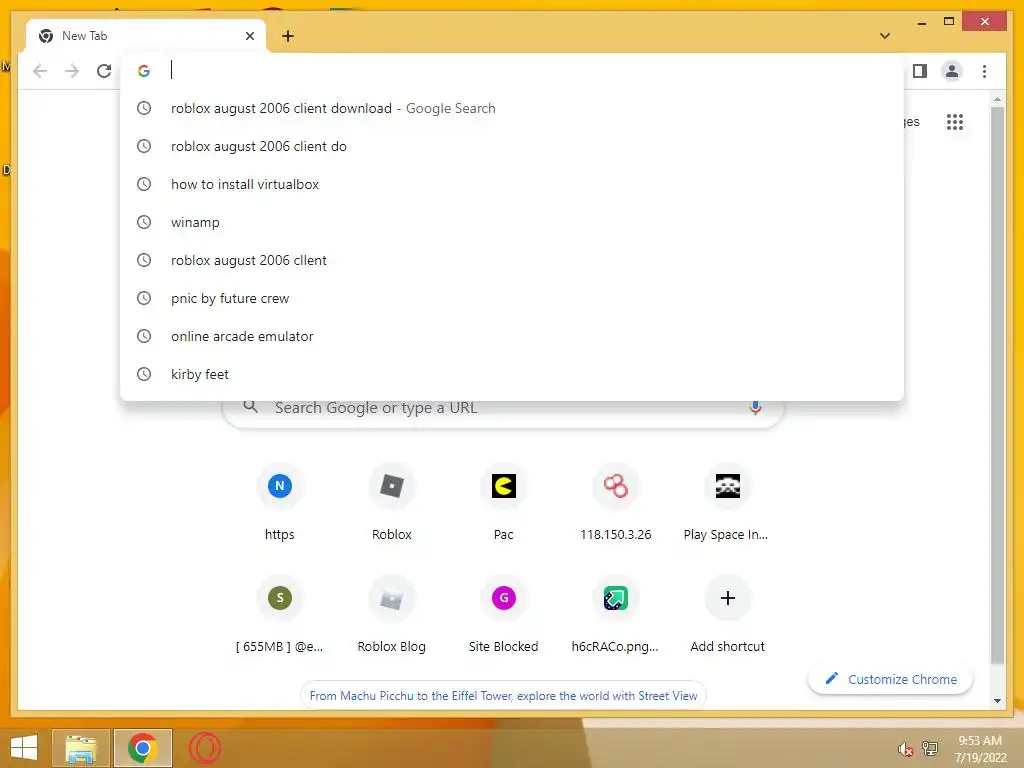Select the winamp suggestion
The height and width of the screenshot is (768, 1024).
pos(512,222)
